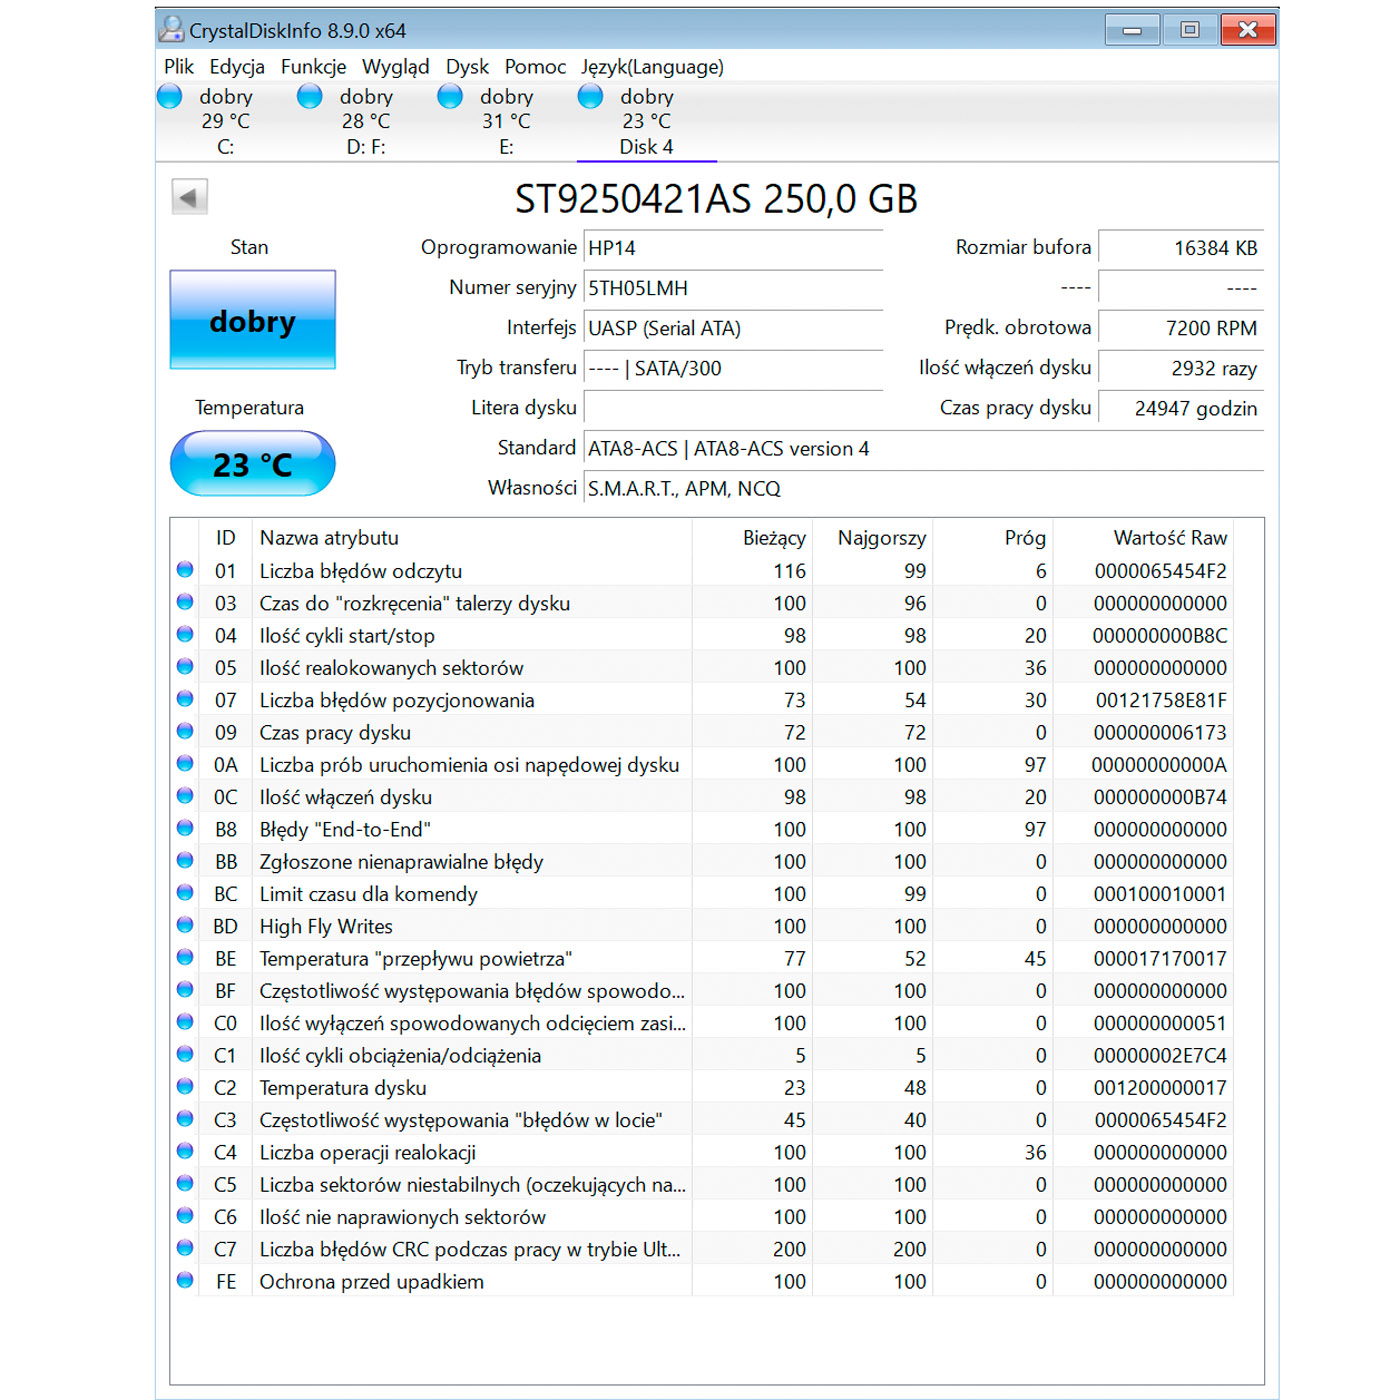1400x1400 pixels.
Task: Open the Funkcje menu
Action: (x=313, y=66)
